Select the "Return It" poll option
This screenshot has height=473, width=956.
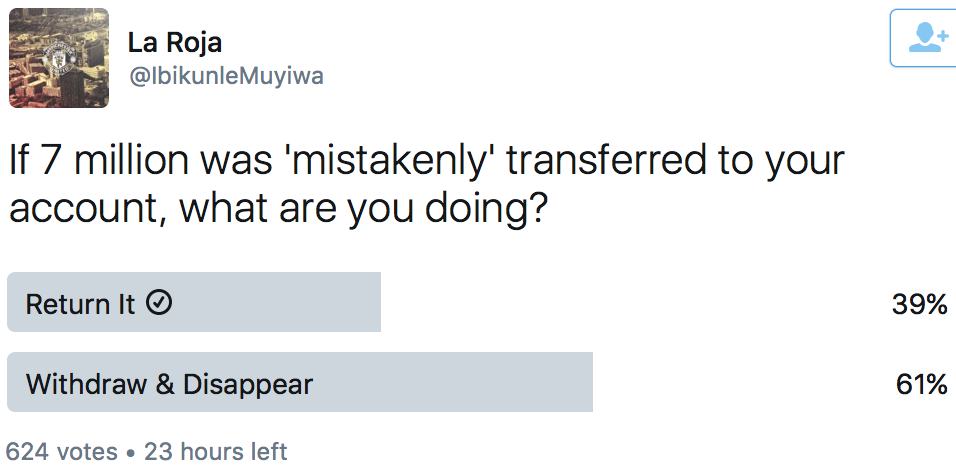[x=80, y=303]
